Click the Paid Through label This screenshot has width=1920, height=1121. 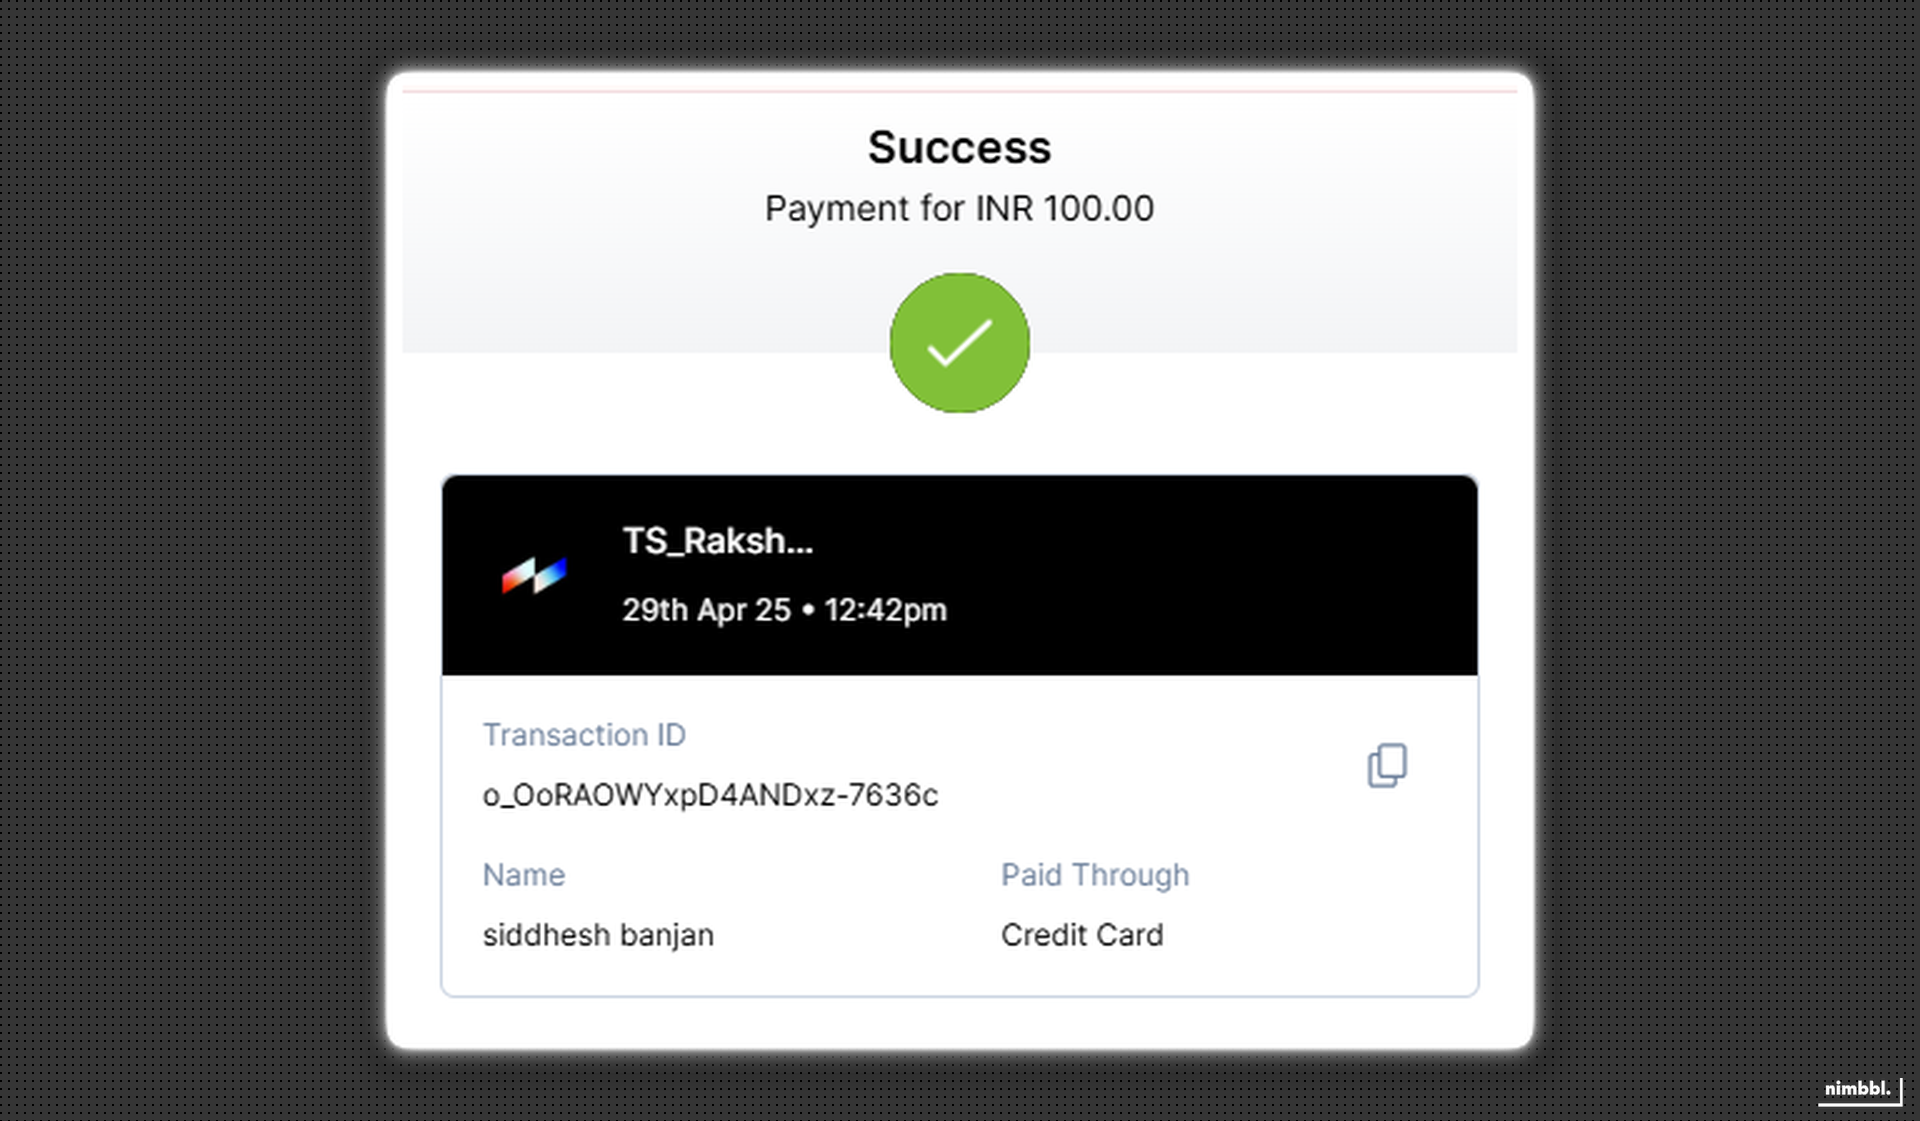1094,875
